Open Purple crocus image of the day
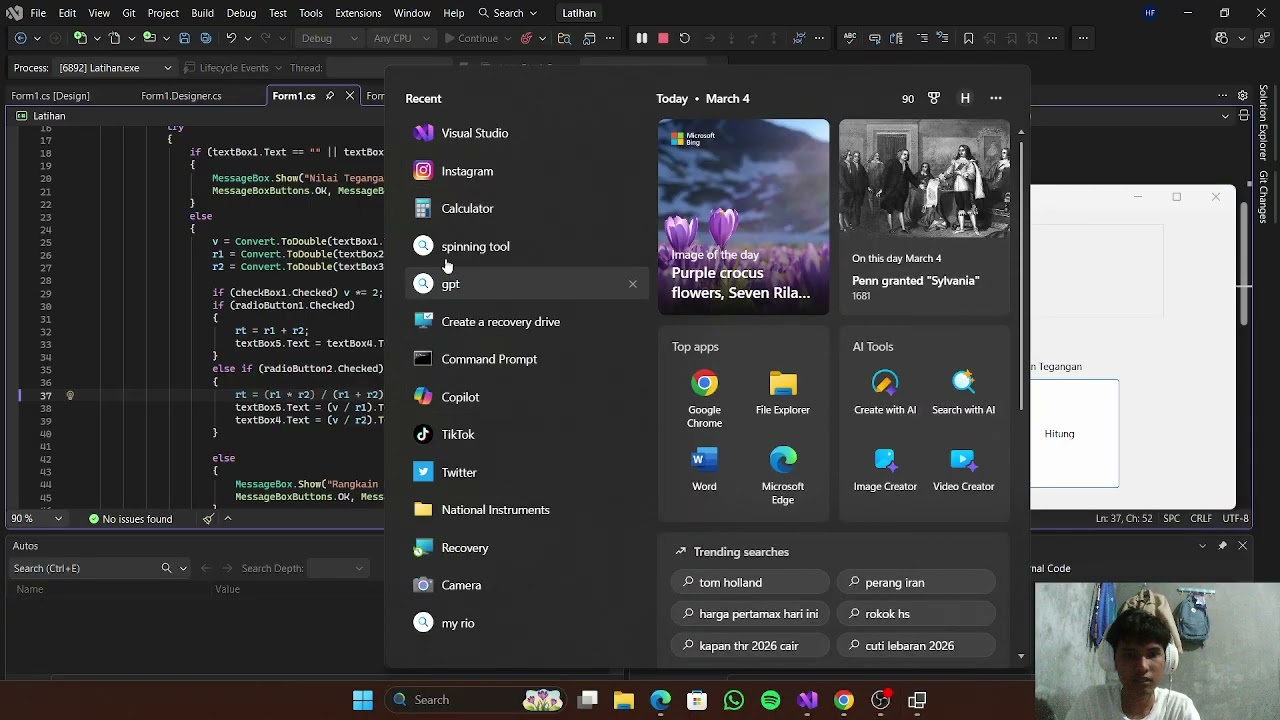This screenshot has width=1280, height=720. tap(744, 217)
